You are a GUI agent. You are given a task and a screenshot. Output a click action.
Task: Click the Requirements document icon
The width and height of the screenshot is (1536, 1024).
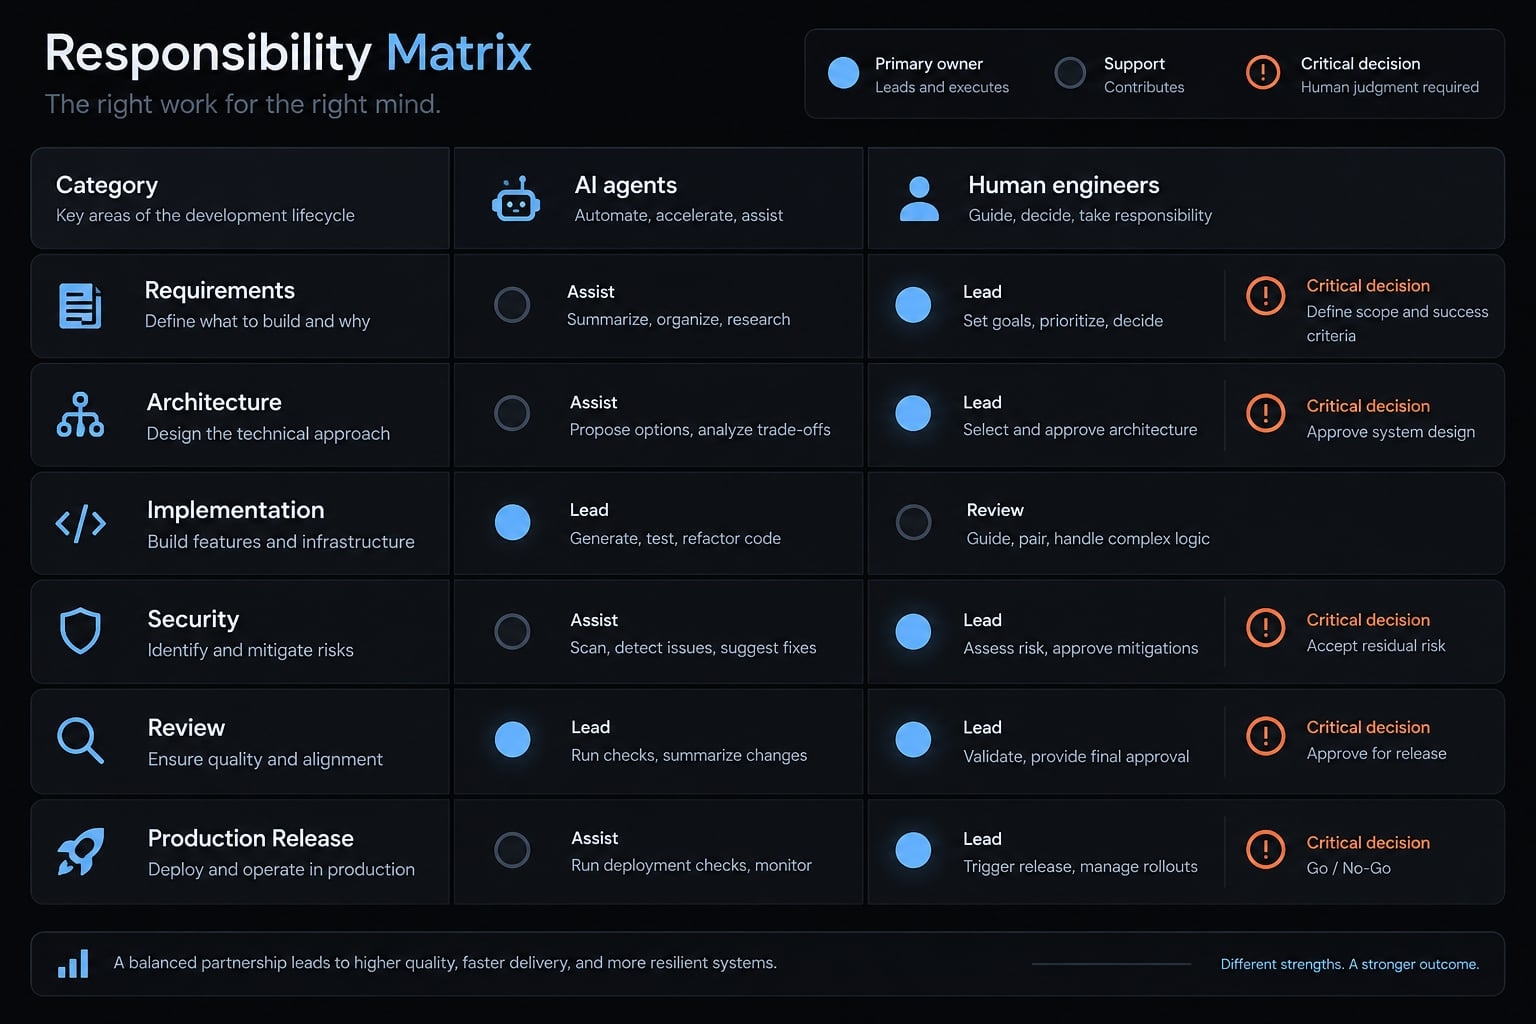click(x=80, y=306)
